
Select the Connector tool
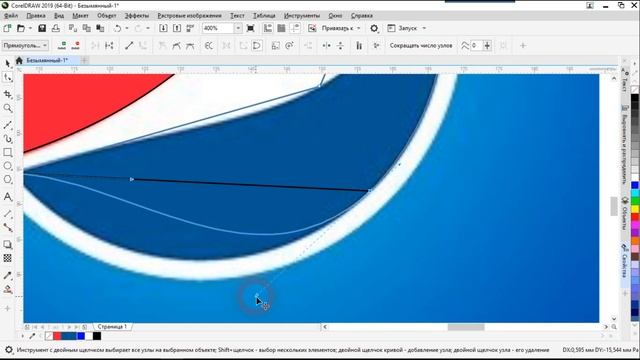tap(7, 227)
